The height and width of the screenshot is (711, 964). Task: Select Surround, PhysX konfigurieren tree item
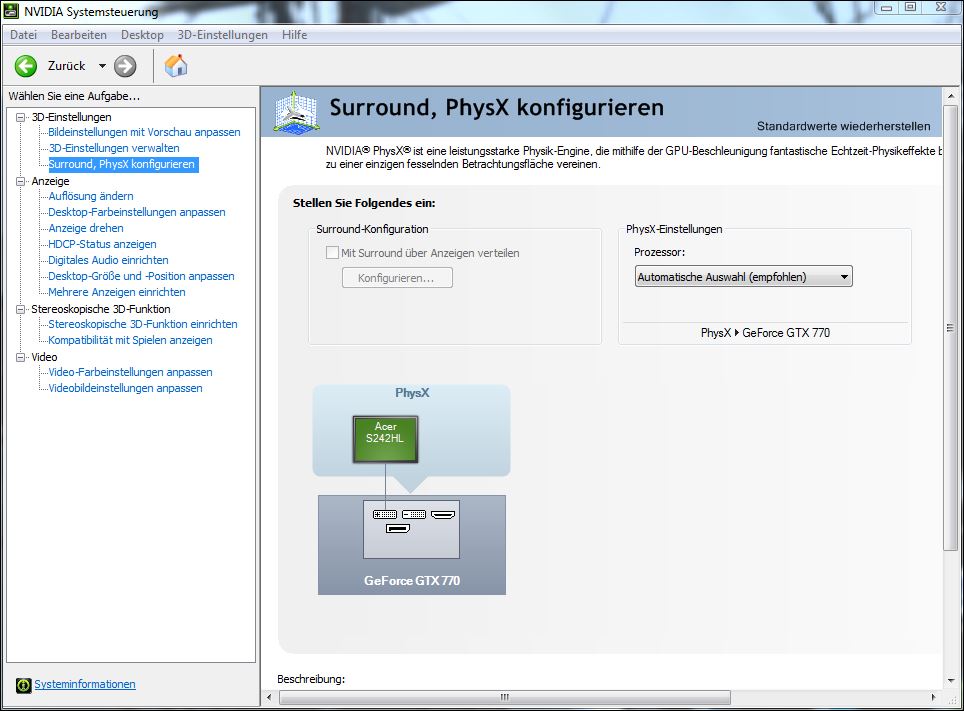click(122, 164)
